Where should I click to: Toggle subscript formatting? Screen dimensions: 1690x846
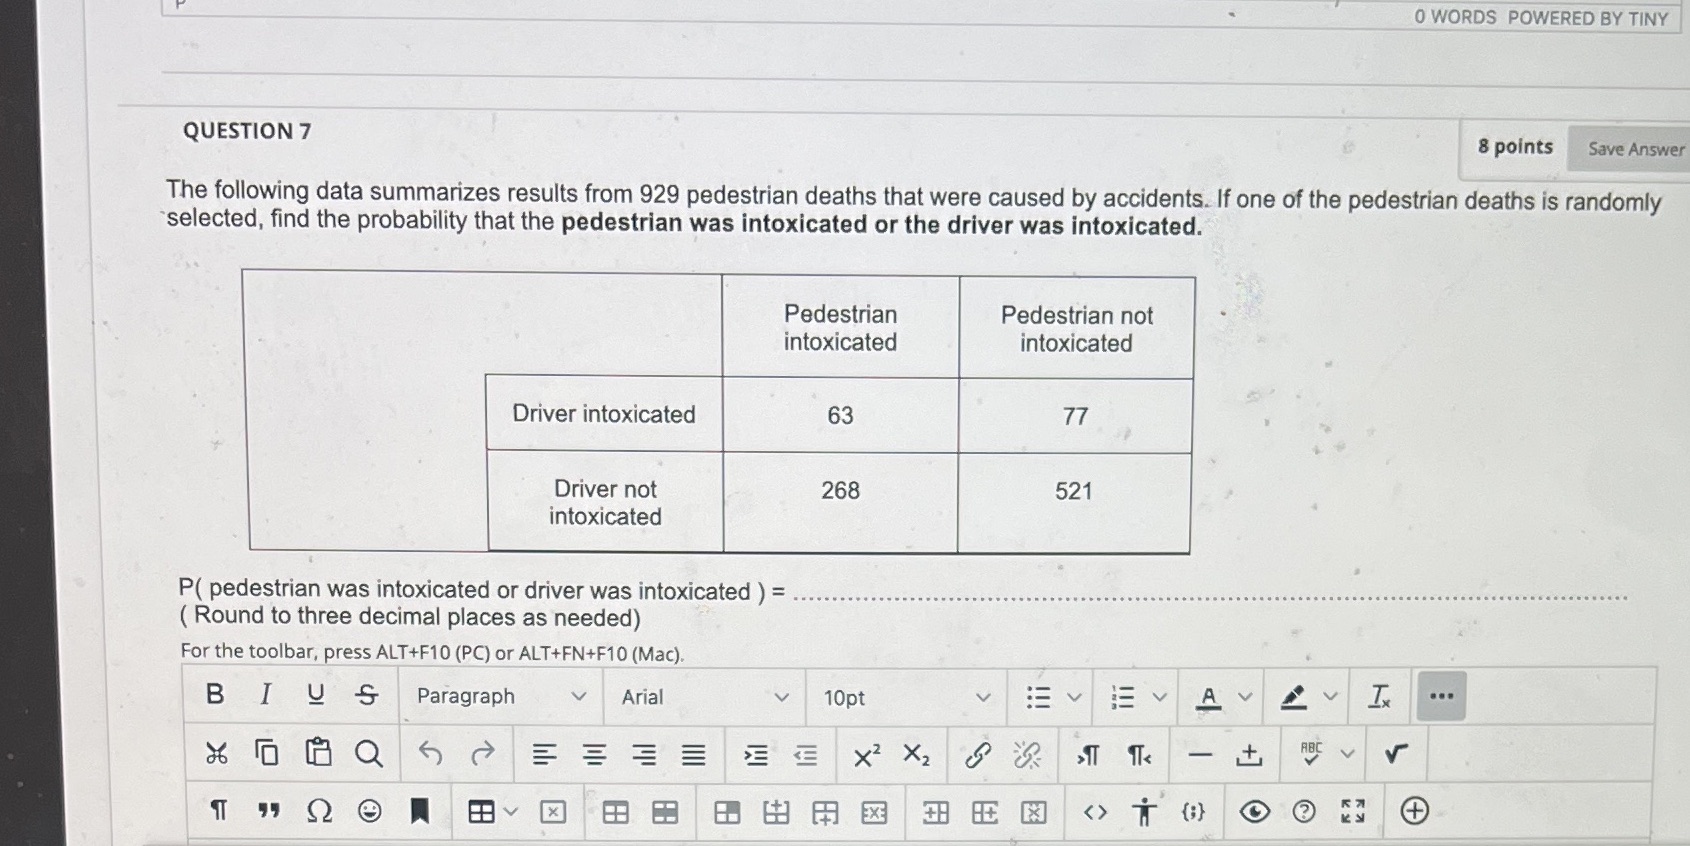point(916,755)
